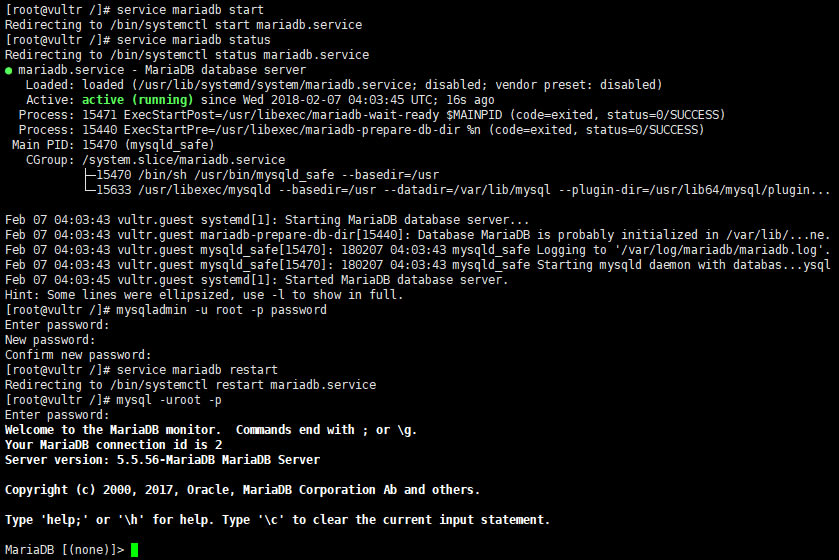Click the 'Copyright (c) 2000, 2017' line

click(x=242, y=490)
